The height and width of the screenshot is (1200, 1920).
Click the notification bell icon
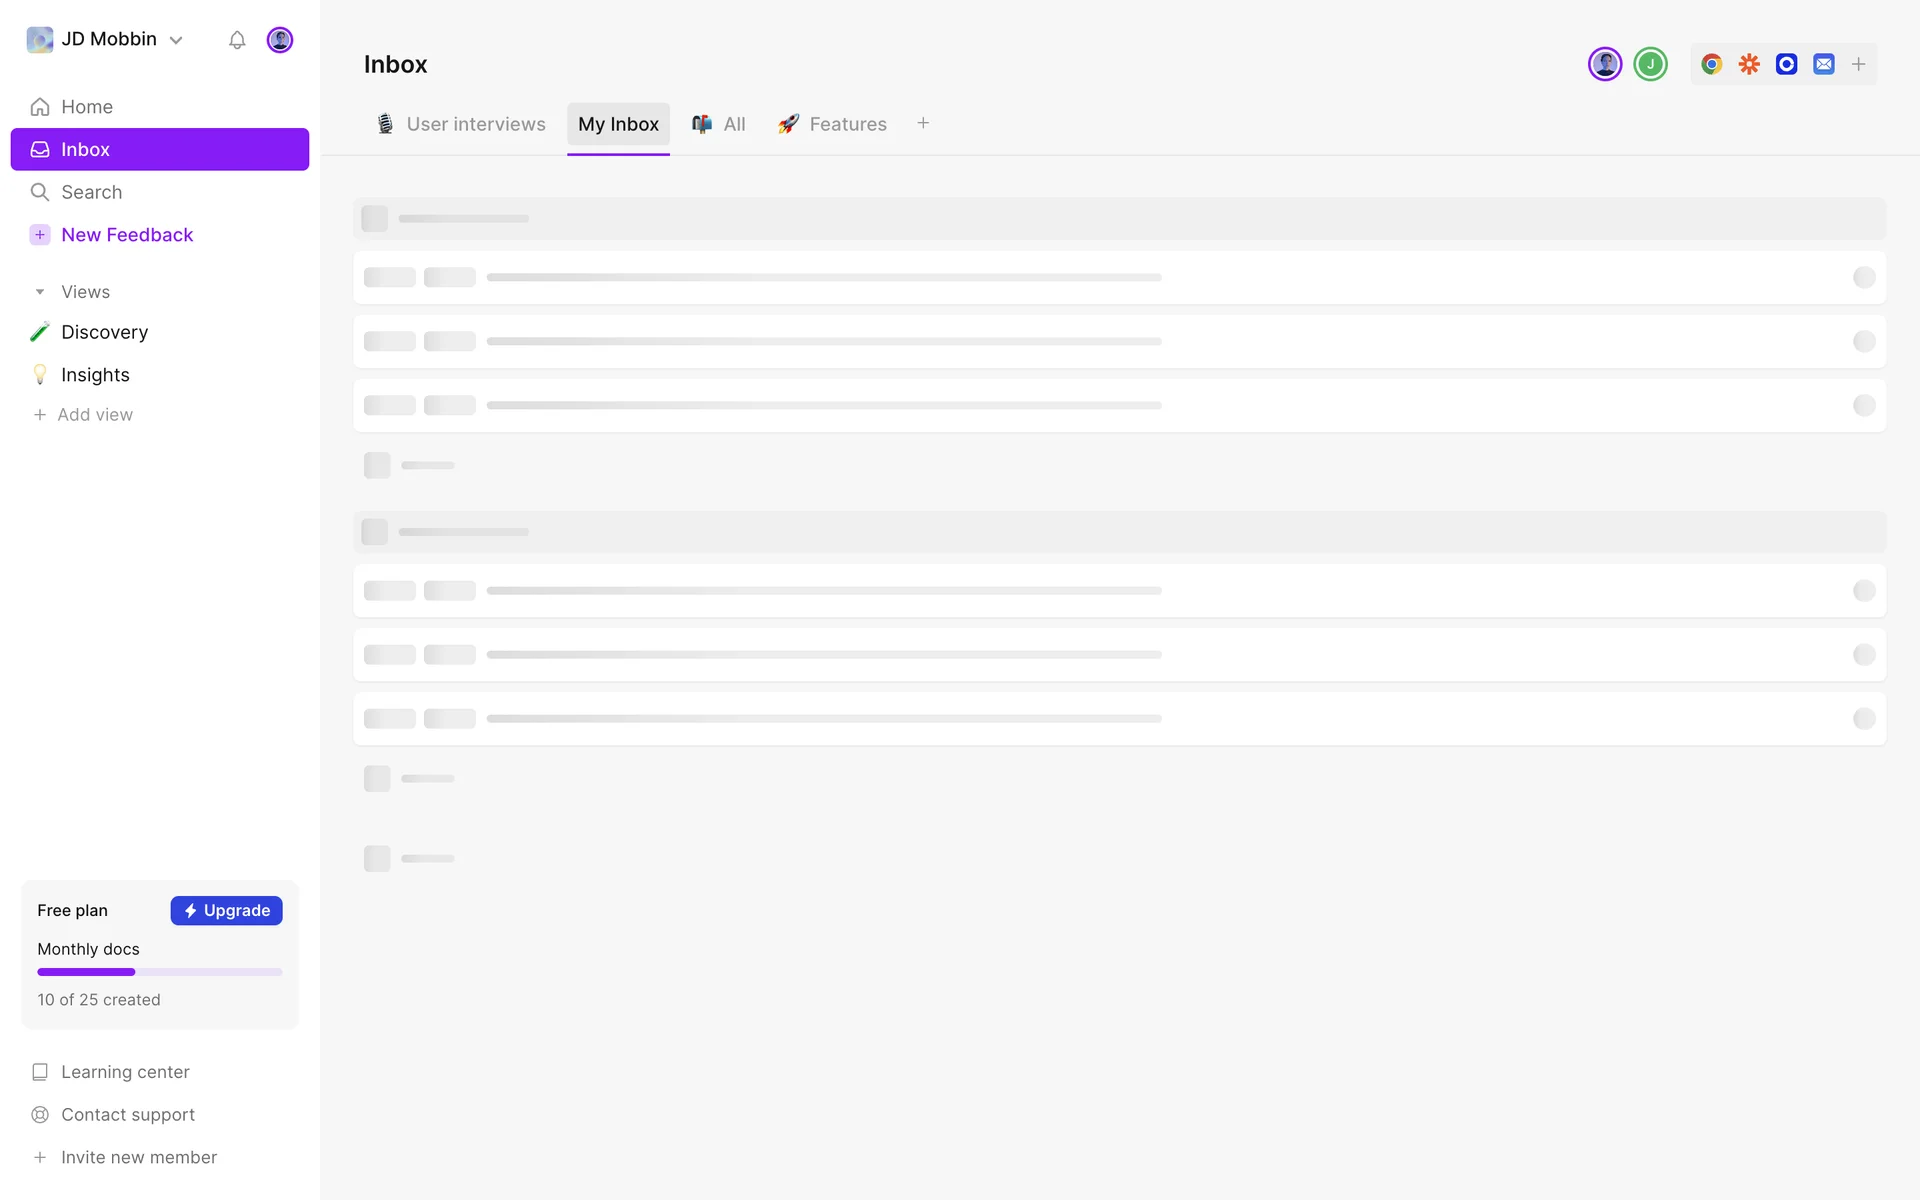click(x=237, y=40)
